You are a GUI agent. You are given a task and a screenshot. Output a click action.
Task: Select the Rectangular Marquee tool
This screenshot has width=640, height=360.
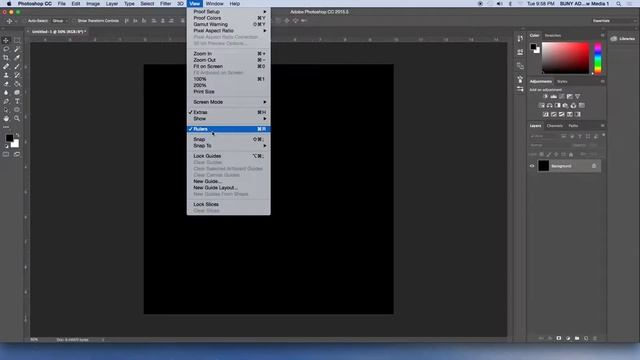tap(17, 40)
